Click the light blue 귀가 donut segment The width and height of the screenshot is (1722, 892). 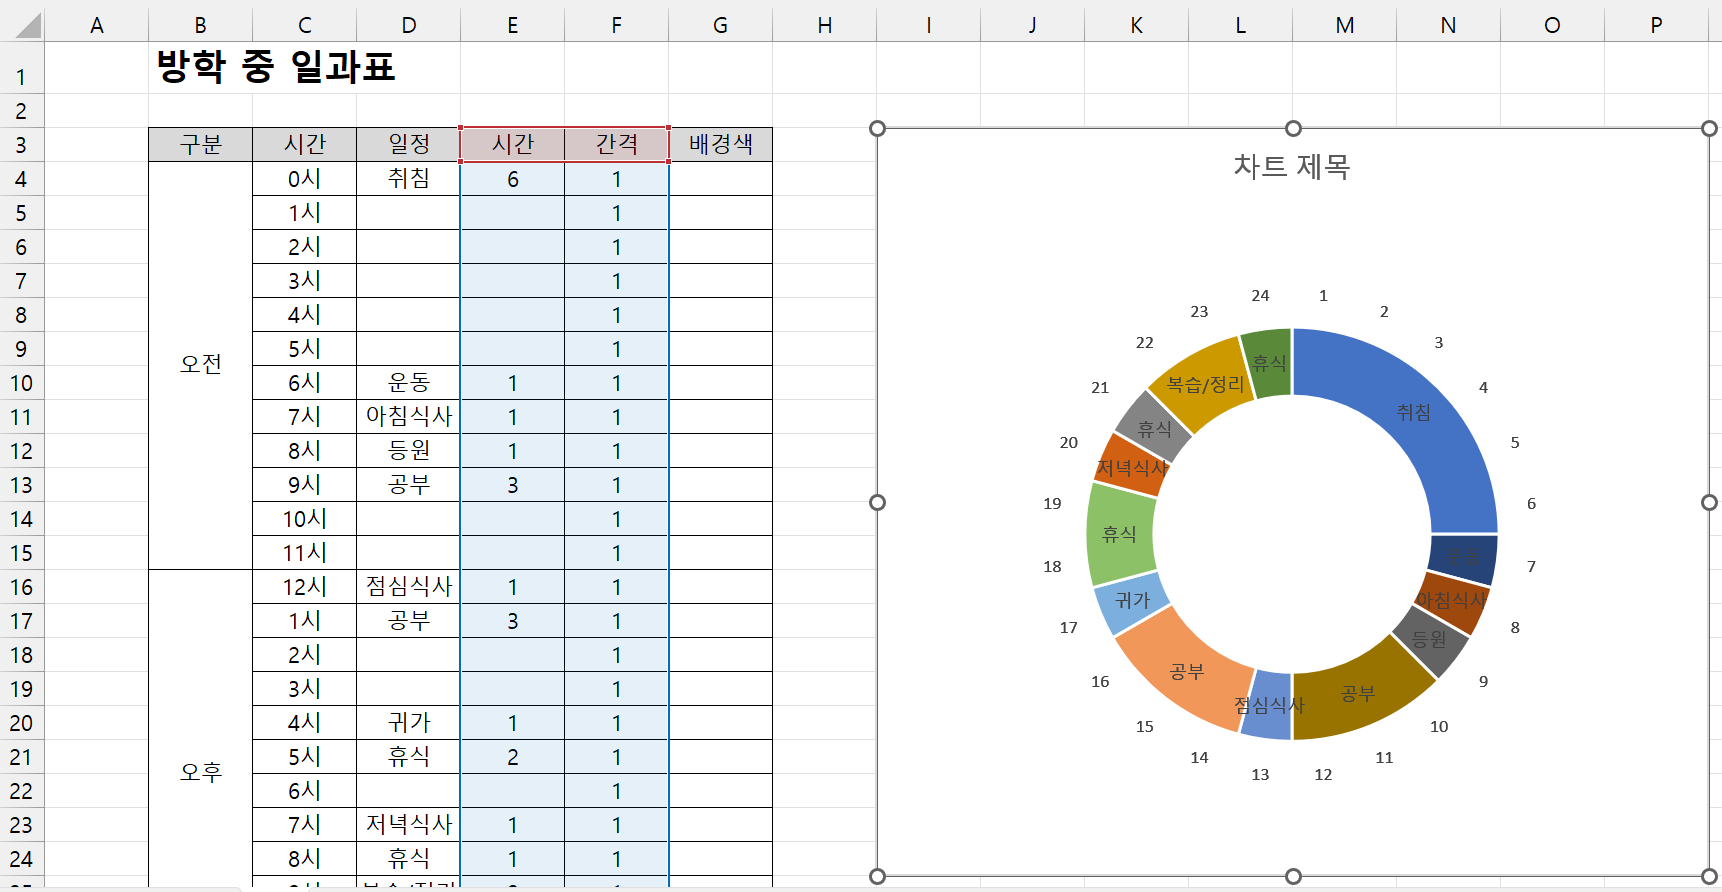point(1130,601)
